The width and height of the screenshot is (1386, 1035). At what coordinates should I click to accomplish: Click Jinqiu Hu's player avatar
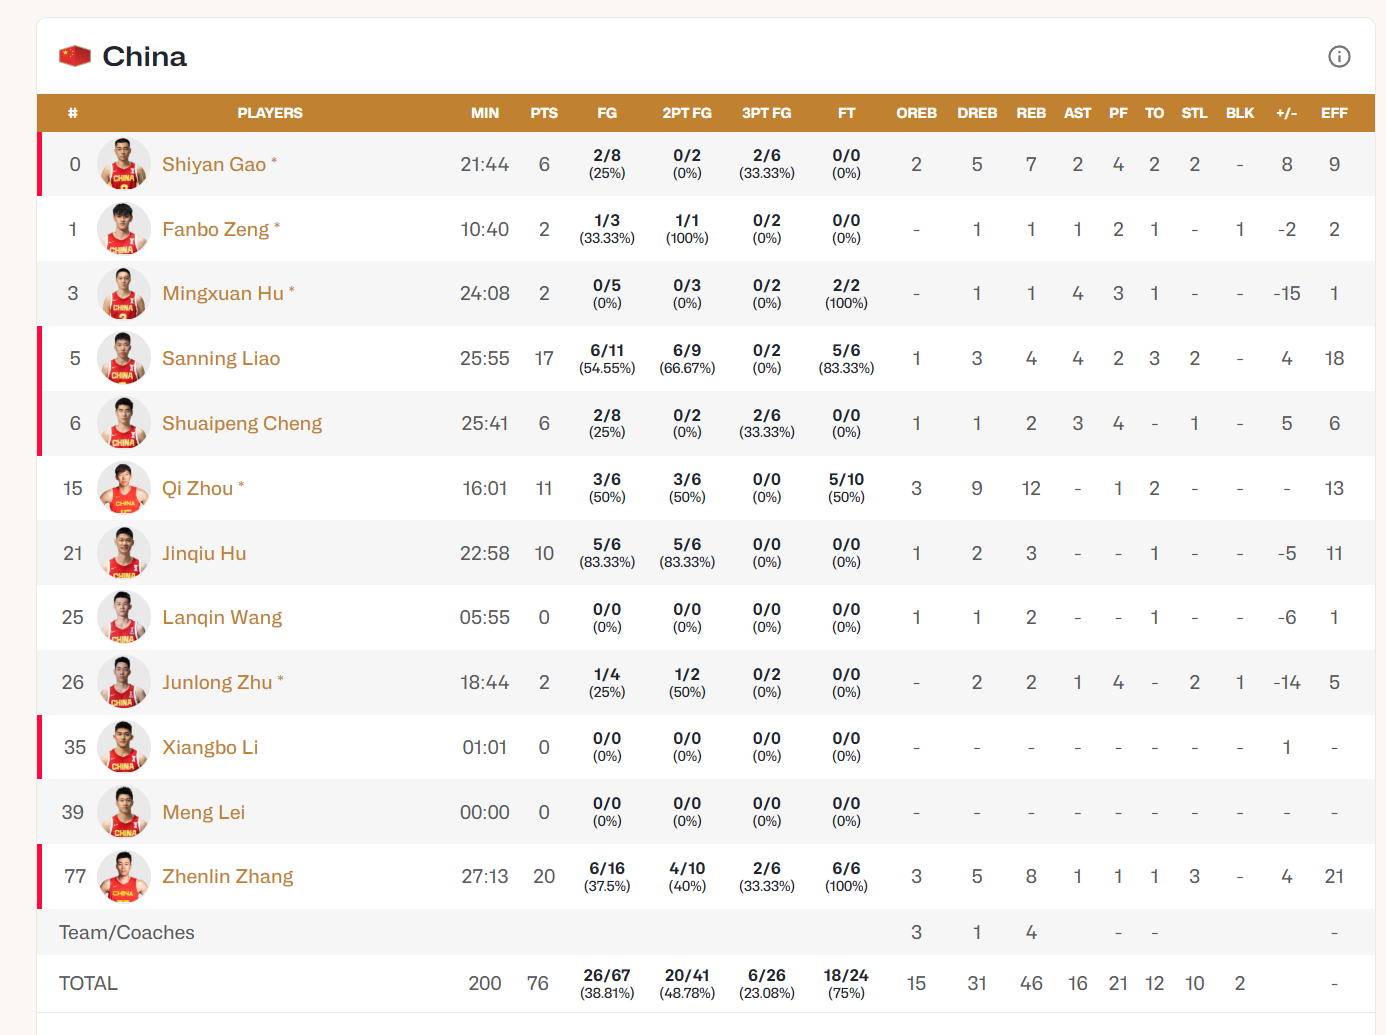click(124, 553)
